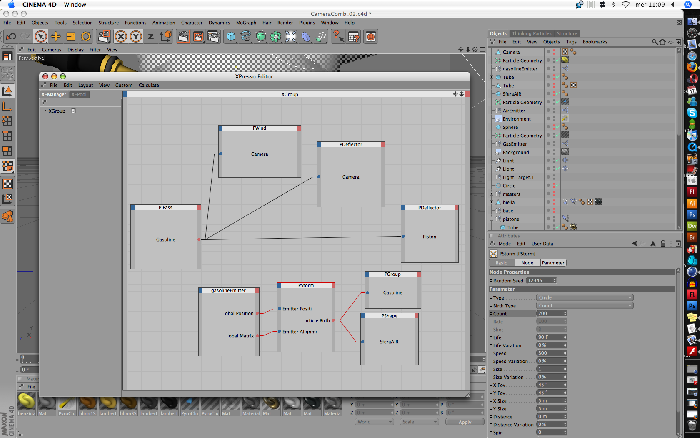Open the particle objects icon
Screen dimensions: 700x438
[x=321, y=37]
